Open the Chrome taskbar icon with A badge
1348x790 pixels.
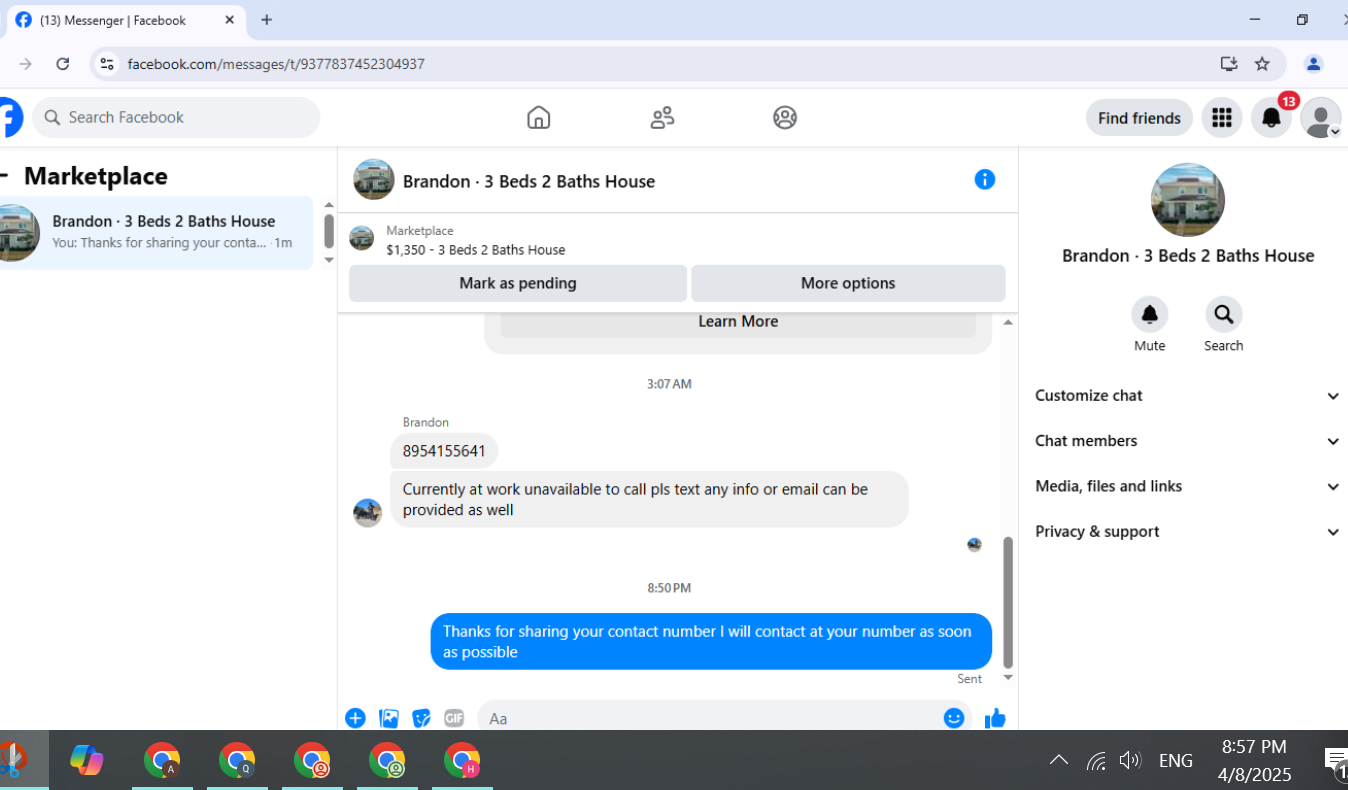pos(162,761)
